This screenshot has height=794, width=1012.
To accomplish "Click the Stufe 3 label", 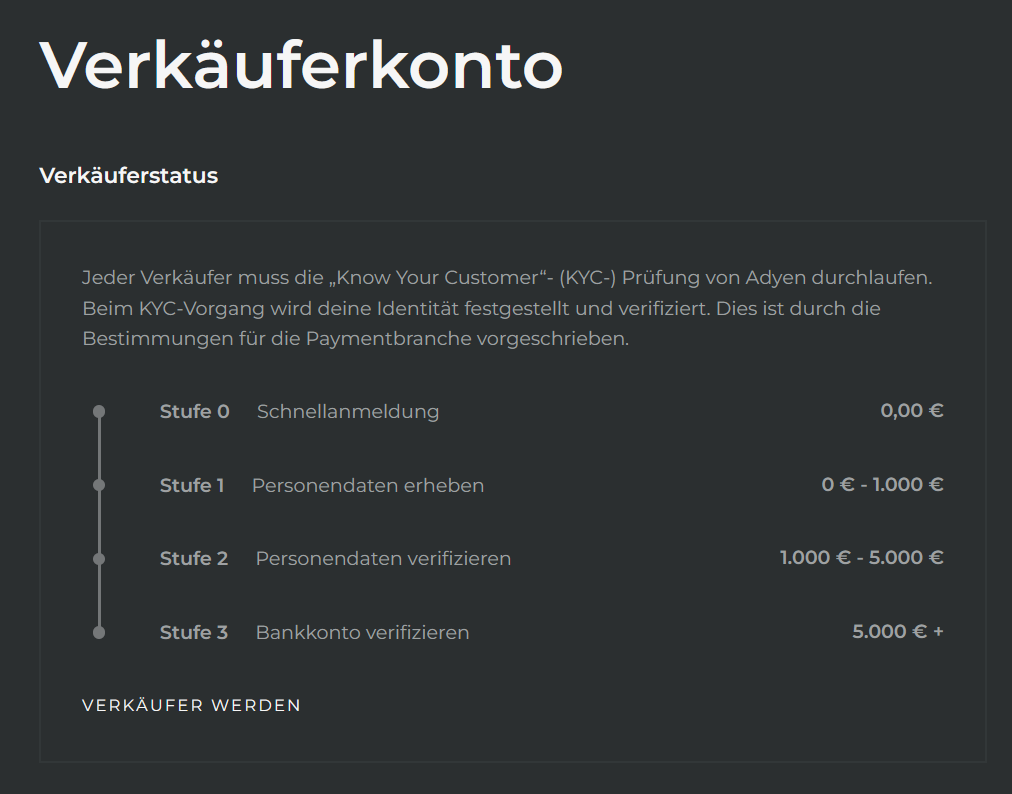I will click(x=194, y=632).
